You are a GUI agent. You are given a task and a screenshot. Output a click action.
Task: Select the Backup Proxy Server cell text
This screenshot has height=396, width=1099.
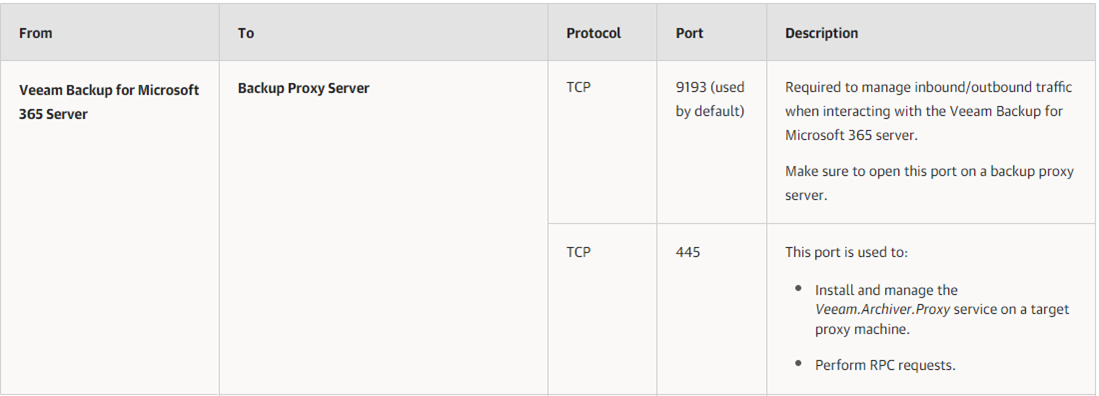(303, 88)
